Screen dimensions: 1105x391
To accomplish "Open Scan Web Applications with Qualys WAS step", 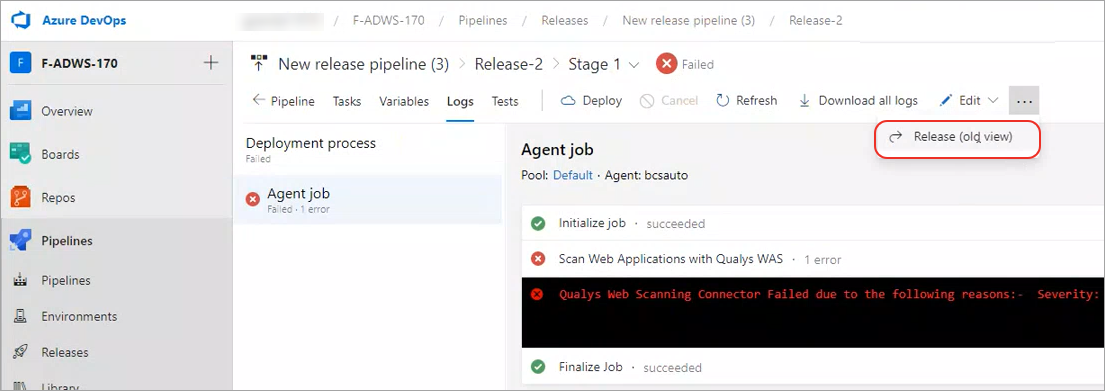I will (x=813, y=259).
